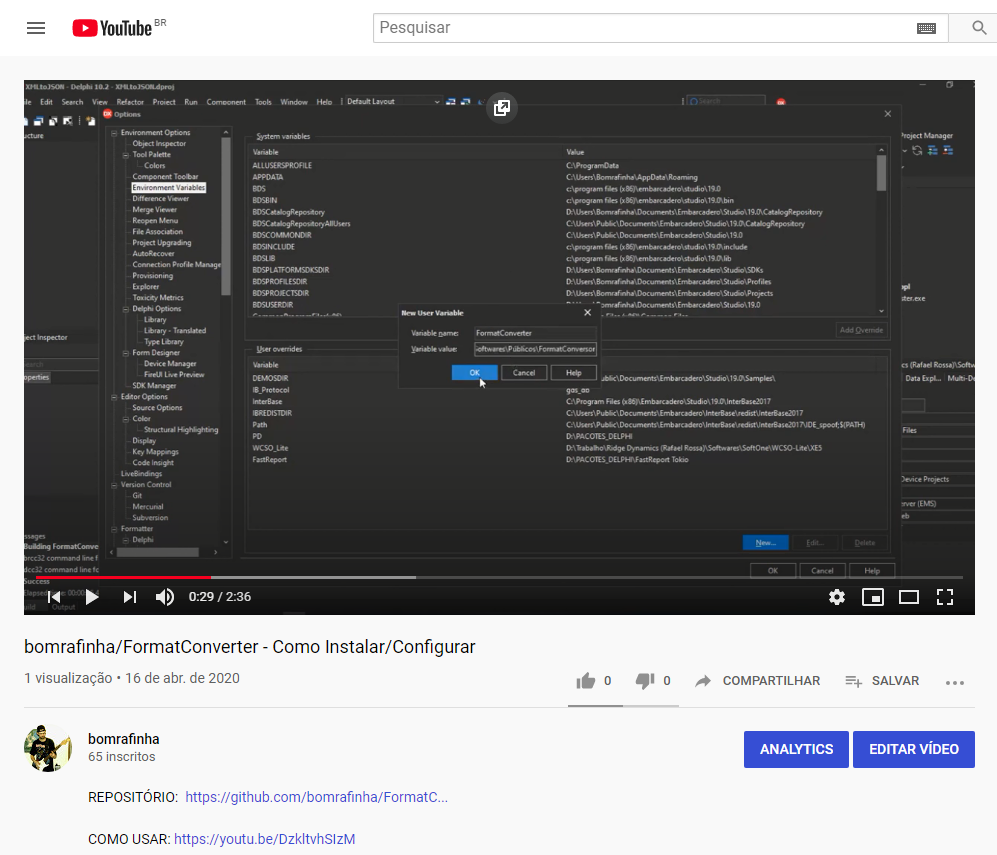Click the search magnifier button
The height and width of the screenshot is (855, 997).
pyautogui.click(x=979, y=28)
